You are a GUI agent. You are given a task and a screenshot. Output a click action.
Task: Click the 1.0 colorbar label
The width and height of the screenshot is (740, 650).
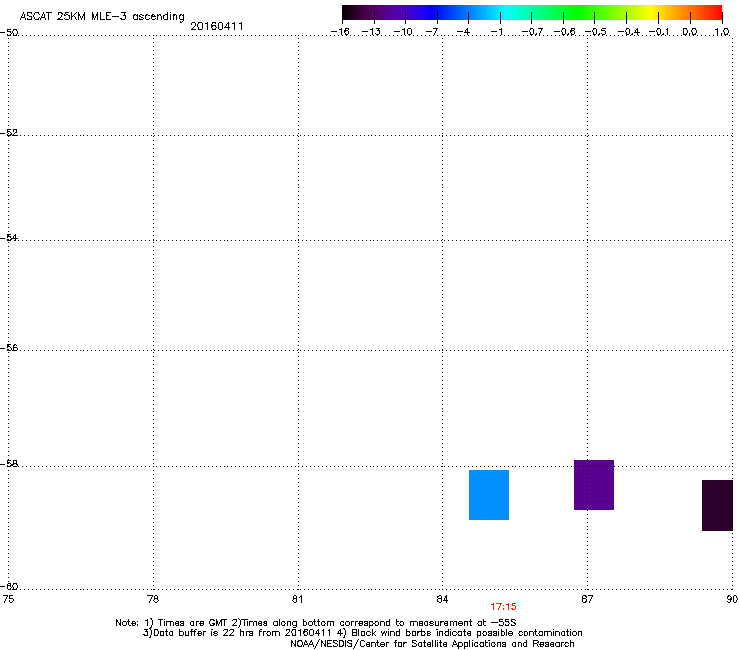[722, 32]
